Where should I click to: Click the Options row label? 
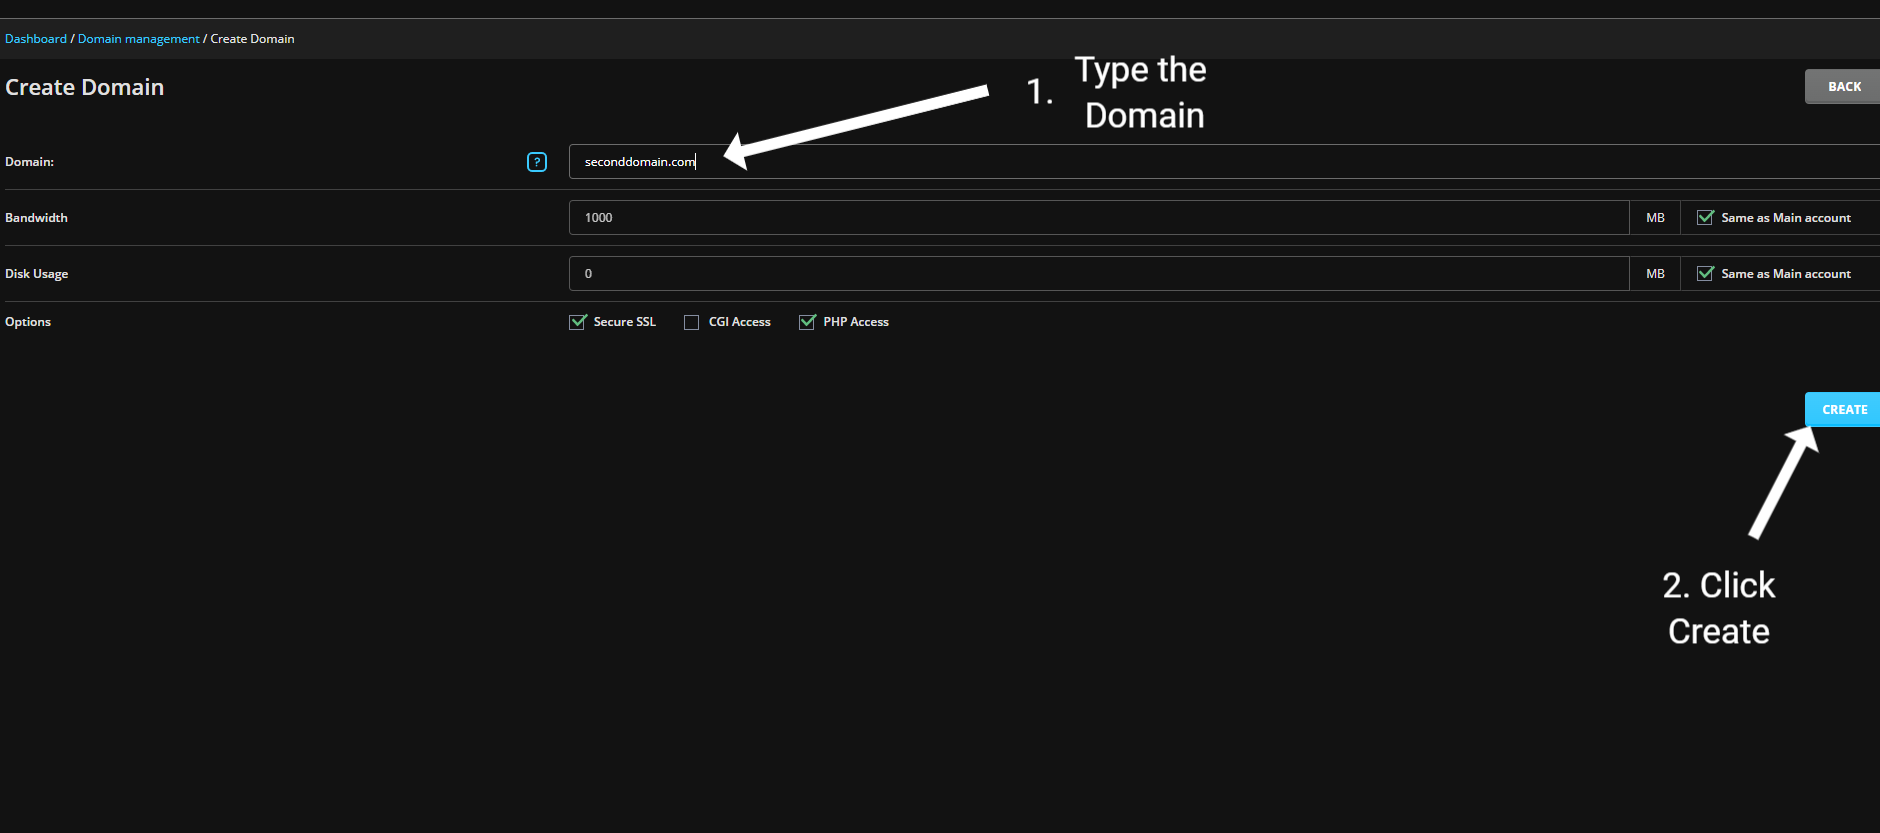[x=28, y=322]
